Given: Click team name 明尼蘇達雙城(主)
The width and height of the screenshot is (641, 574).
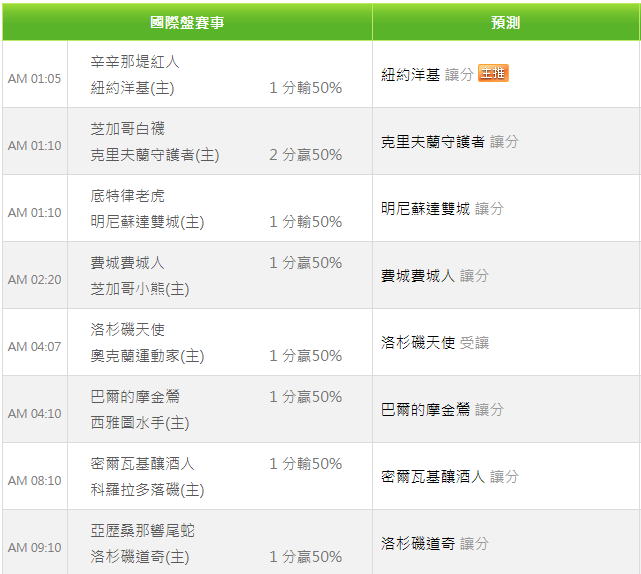Looking at the screenshot, I should [x=148, y=222].
